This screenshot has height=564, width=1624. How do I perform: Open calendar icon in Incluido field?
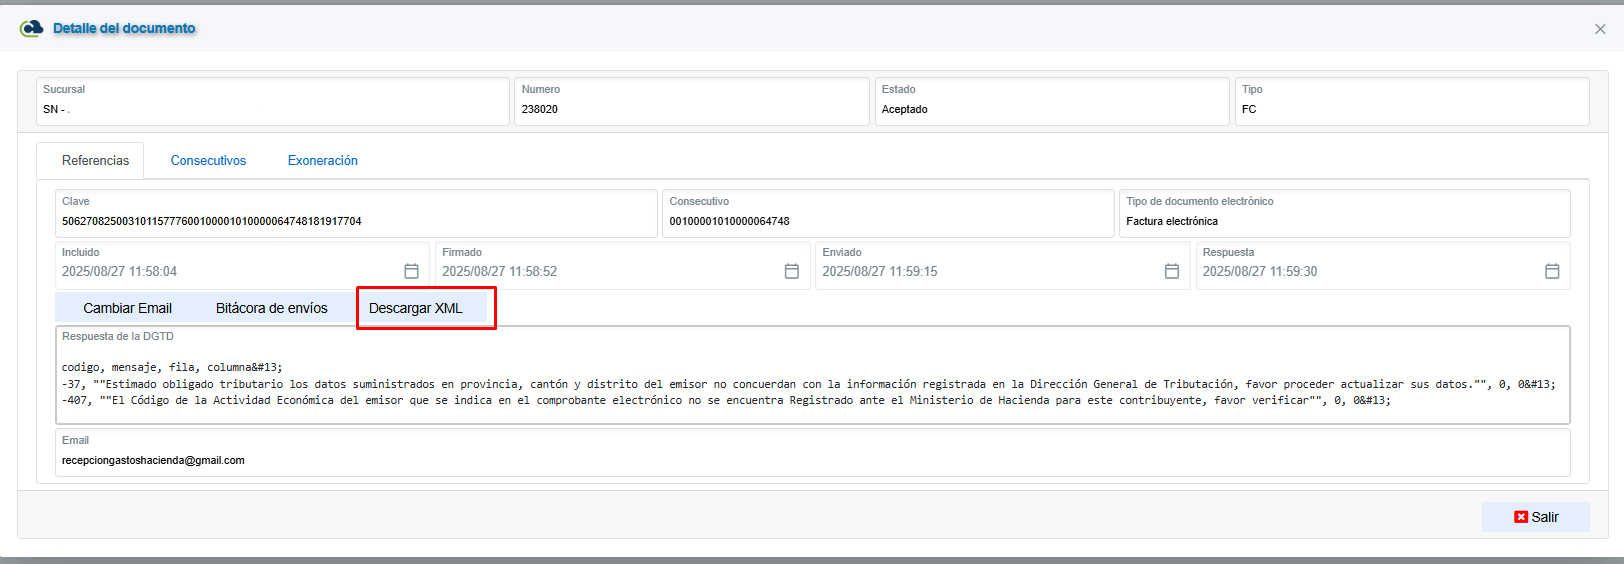coord(411,271)
